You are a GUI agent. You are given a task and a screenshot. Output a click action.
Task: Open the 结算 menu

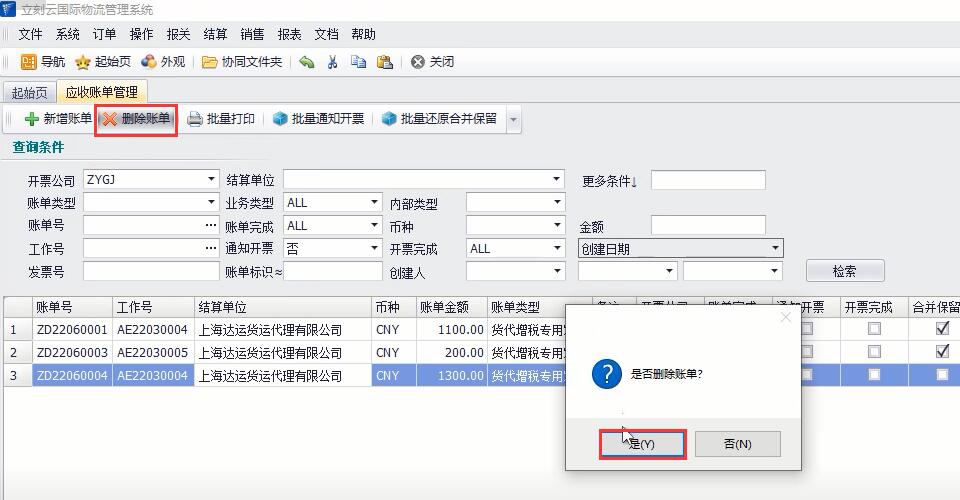coord(215,34)
